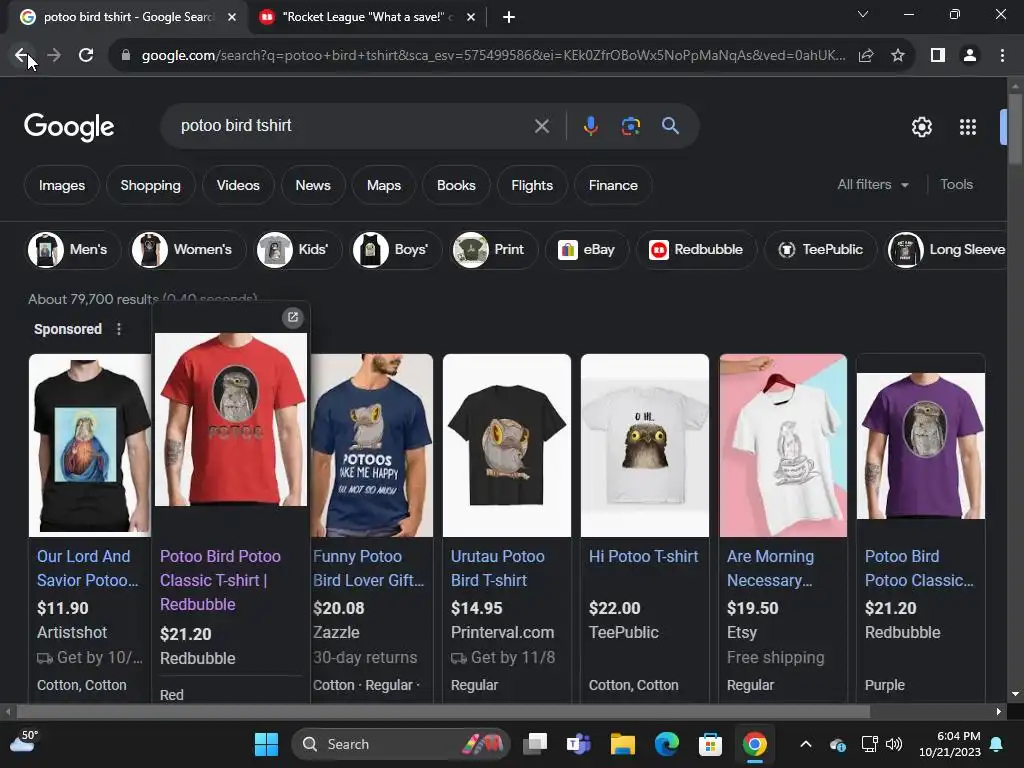Go back with the browser back arrow

(22, 56)
